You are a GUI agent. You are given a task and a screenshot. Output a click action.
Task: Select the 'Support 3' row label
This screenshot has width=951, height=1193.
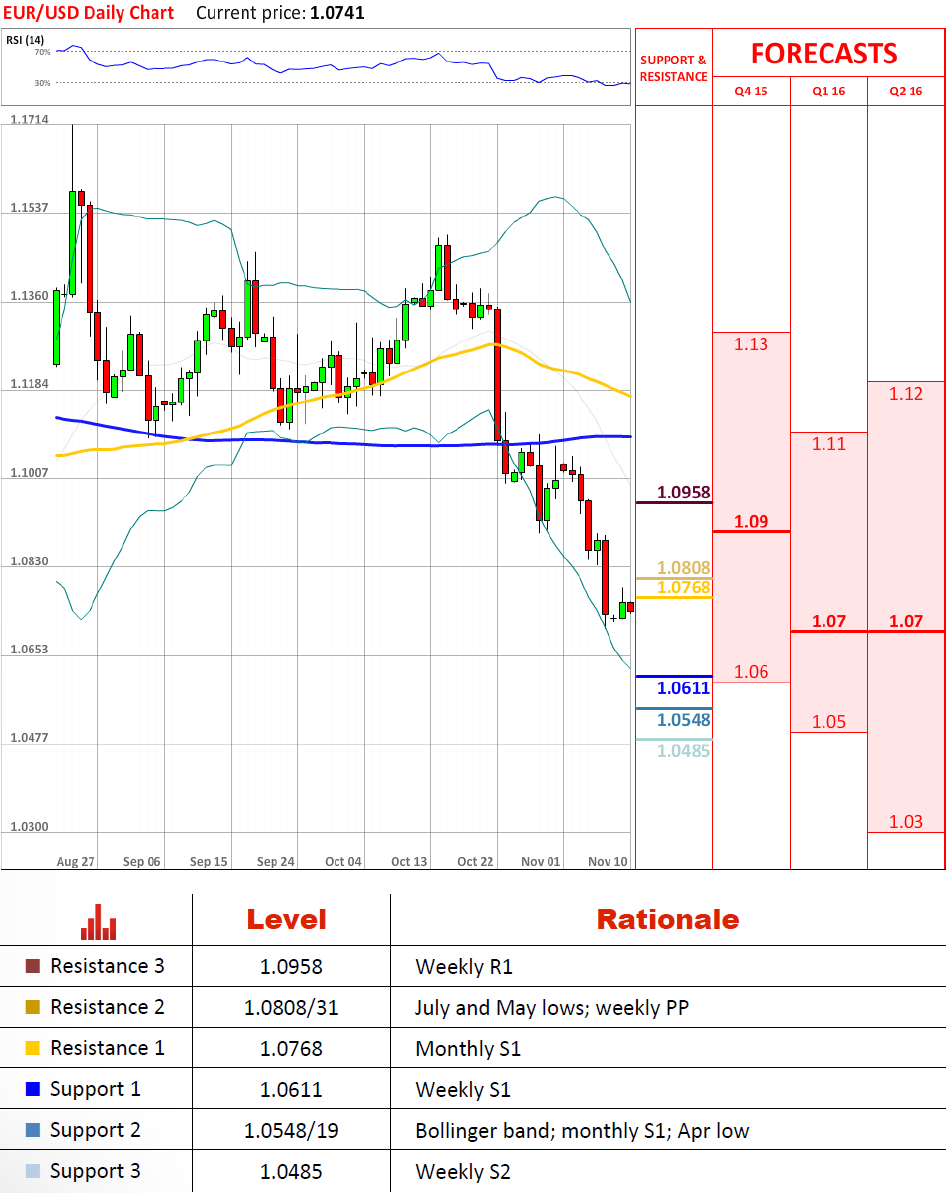95,1172
